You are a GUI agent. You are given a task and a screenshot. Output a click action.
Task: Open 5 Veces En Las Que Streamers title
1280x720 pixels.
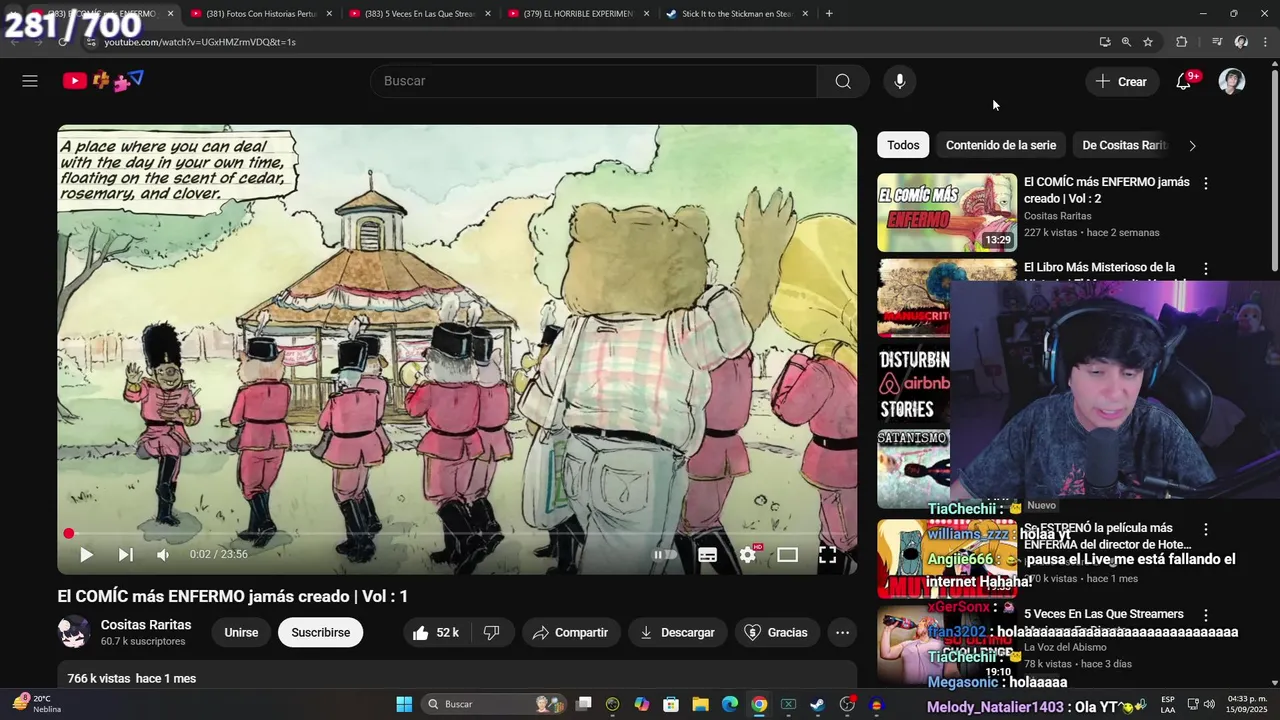pyautogui.click(x=1104, y=614)
